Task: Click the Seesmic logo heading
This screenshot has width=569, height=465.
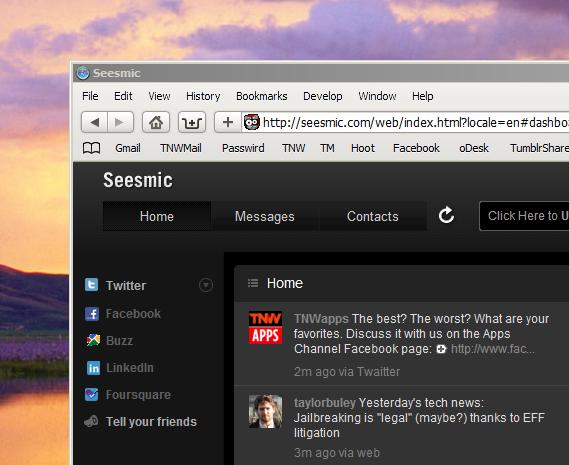Action: coord(138,180)
